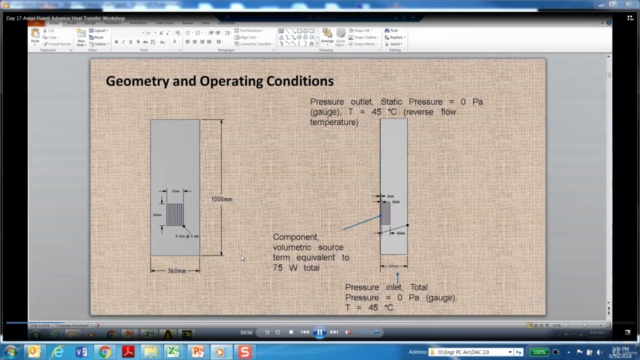The width and height of the screenshot is (640, 360).
Task: Toggle Justify alignment in Paragraph group
Action: [209, 42]
